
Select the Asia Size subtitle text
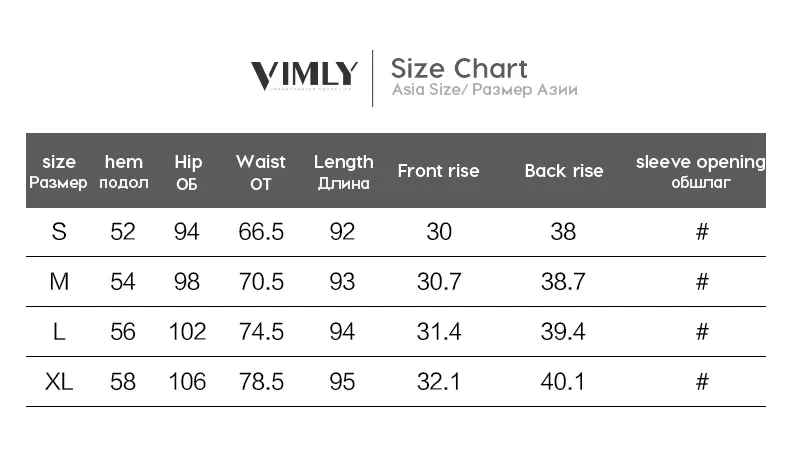485,90
